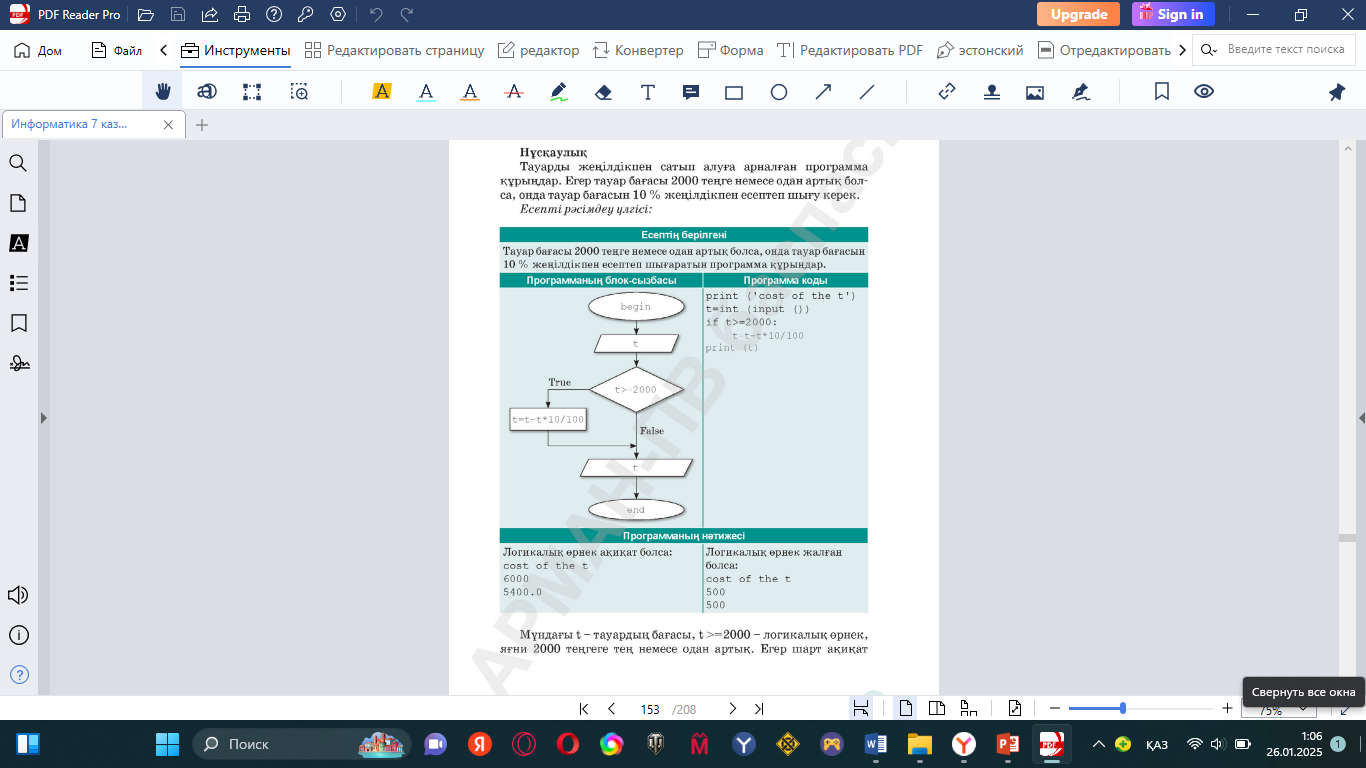Go to the first page

click(x=584, y=709)
